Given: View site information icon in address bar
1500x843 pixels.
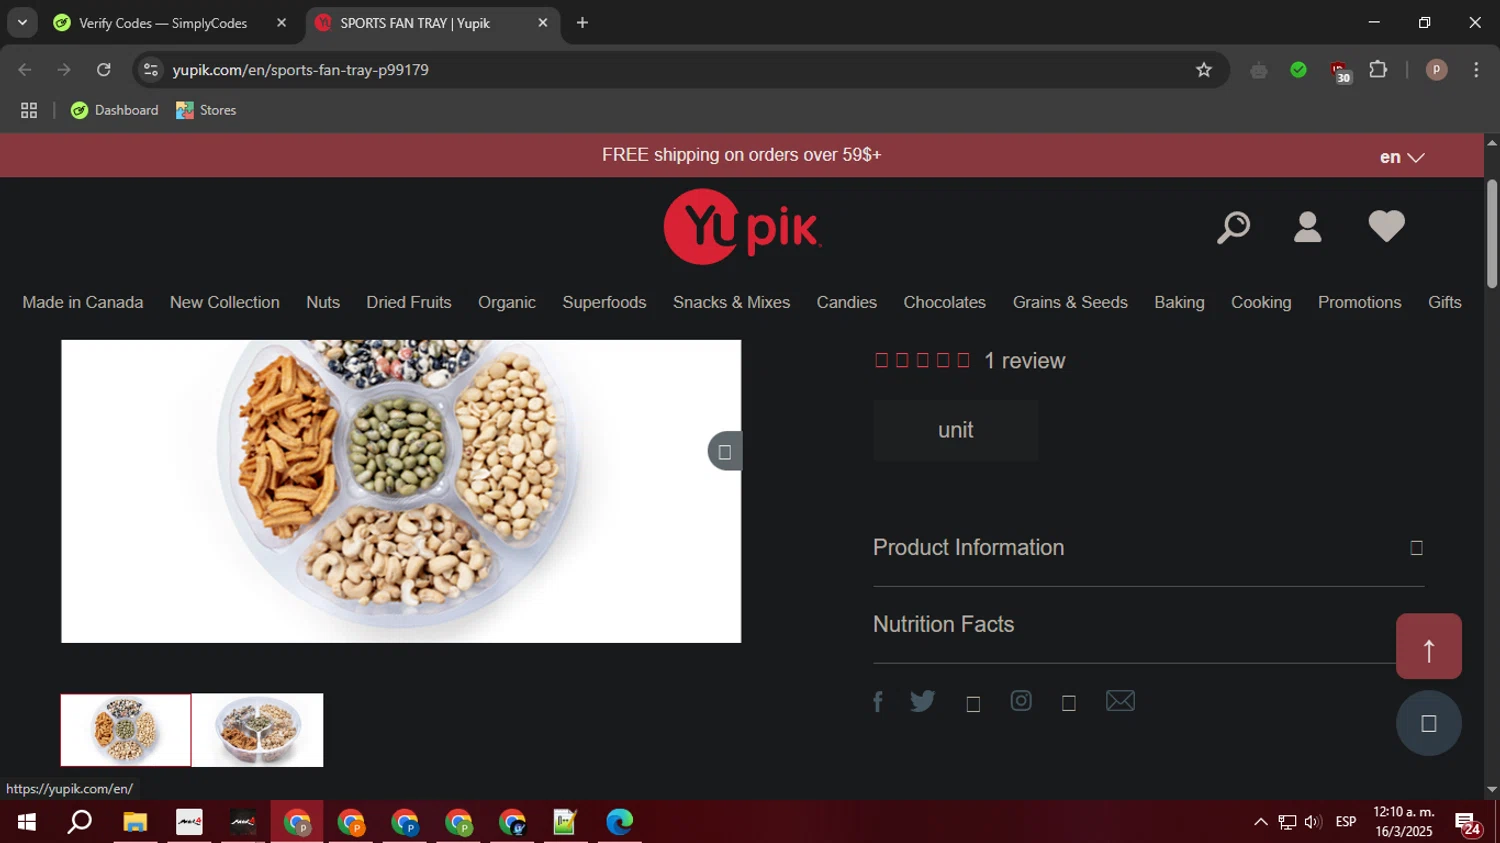Looking at the screenshot, I should [x=151, y=70].
